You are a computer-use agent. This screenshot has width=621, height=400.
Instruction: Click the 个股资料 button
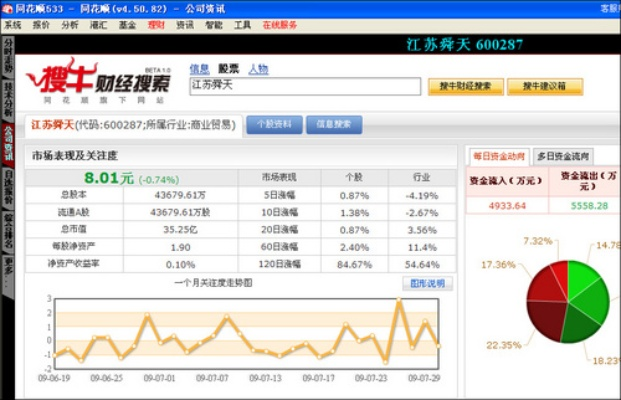pos(274,125)
